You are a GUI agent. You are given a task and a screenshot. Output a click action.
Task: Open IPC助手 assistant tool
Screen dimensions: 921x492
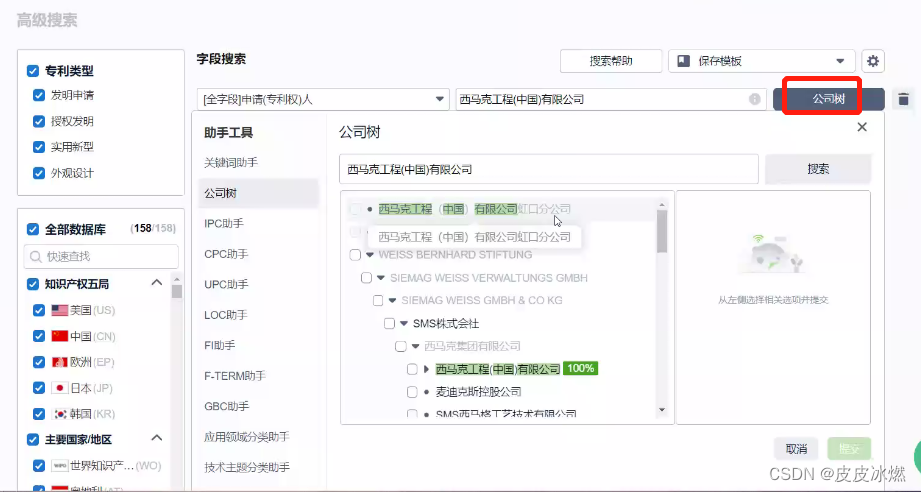click(224, 224)
